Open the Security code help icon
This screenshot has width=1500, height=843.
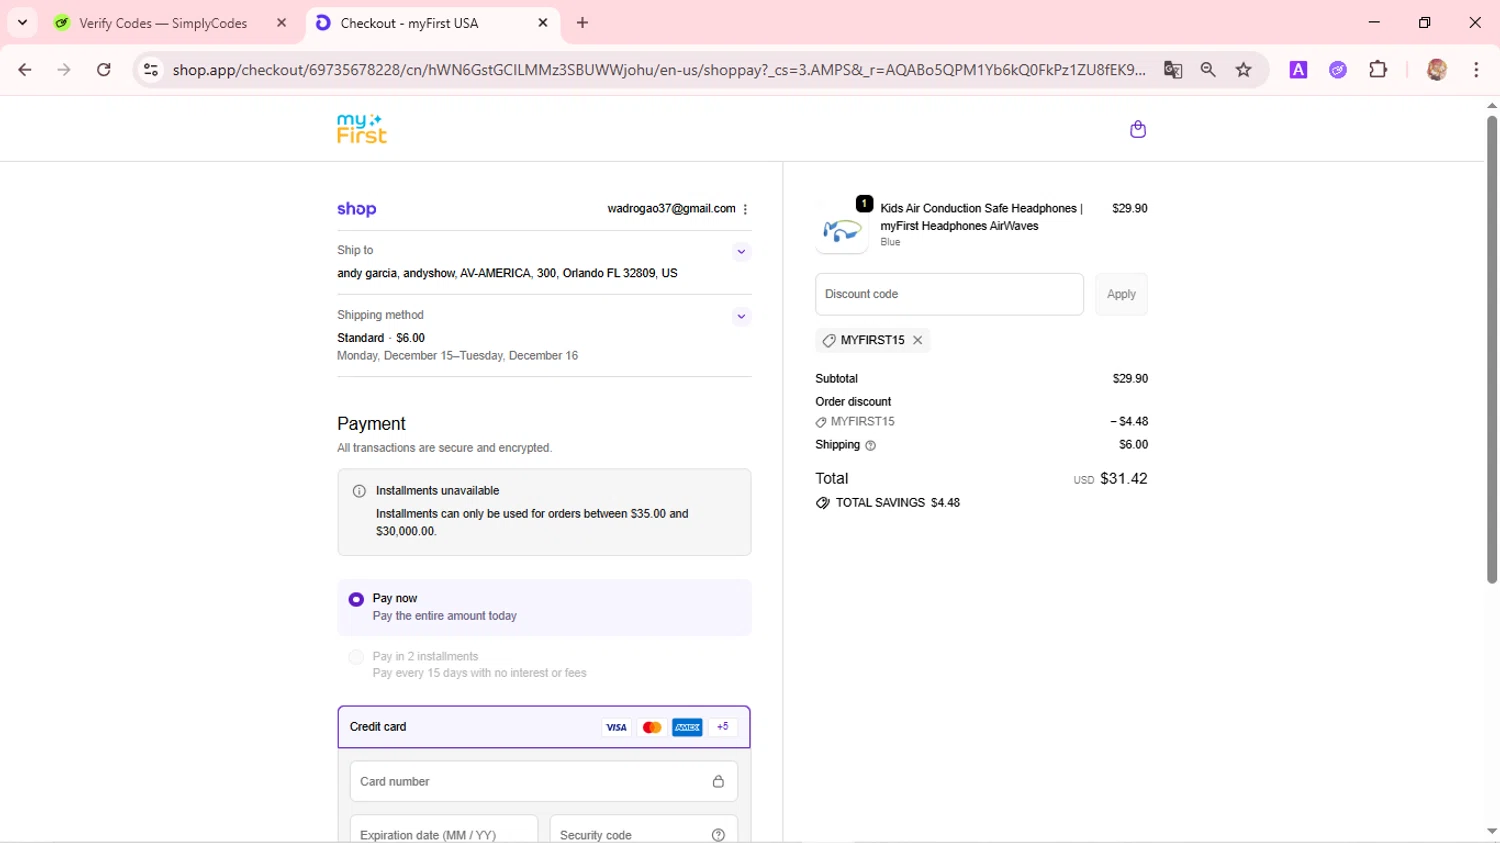718,835
